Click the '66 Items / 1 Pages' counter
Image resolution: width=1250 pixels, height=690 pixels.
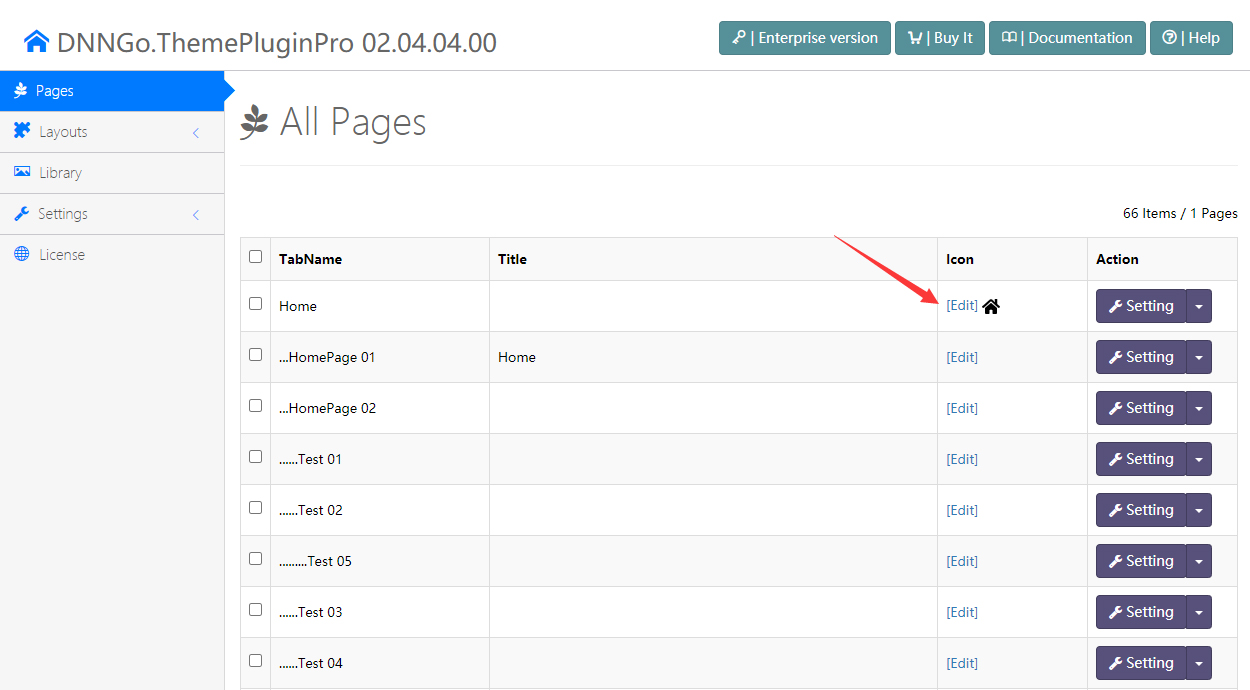click(x=1180, y=213)
